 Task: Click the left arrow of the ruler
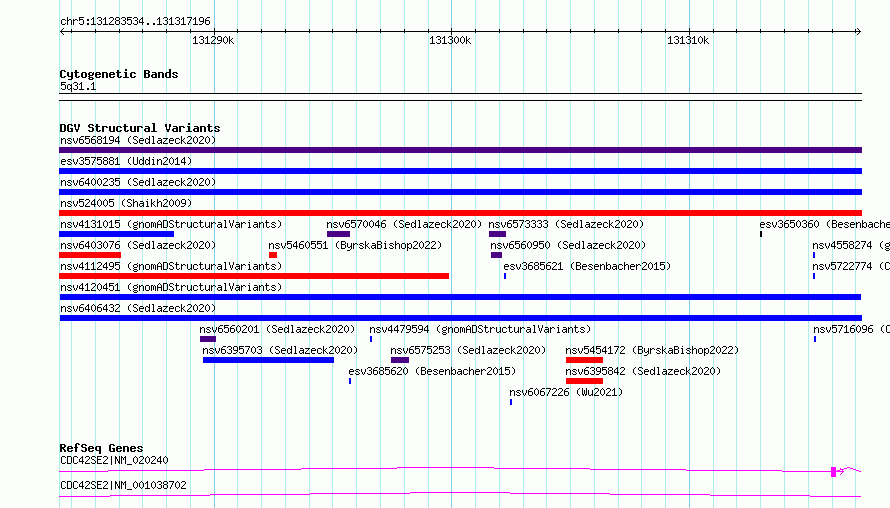(x=62, y=31)
